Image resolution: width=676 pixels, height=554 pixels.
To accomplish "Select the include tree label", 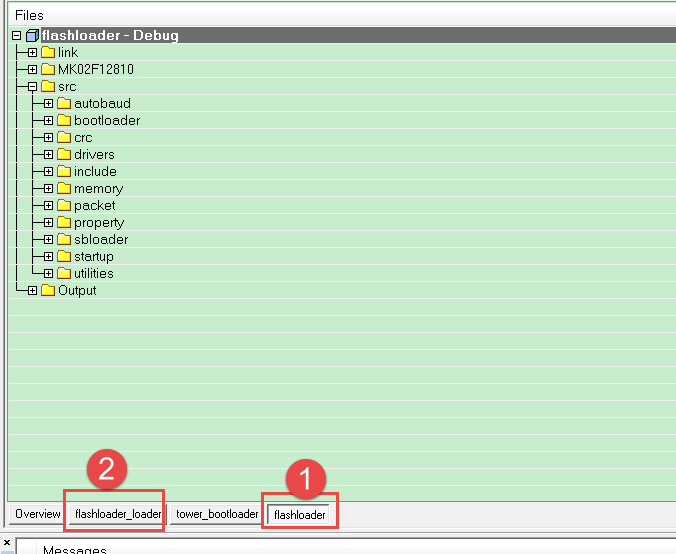I will (95, 172).
